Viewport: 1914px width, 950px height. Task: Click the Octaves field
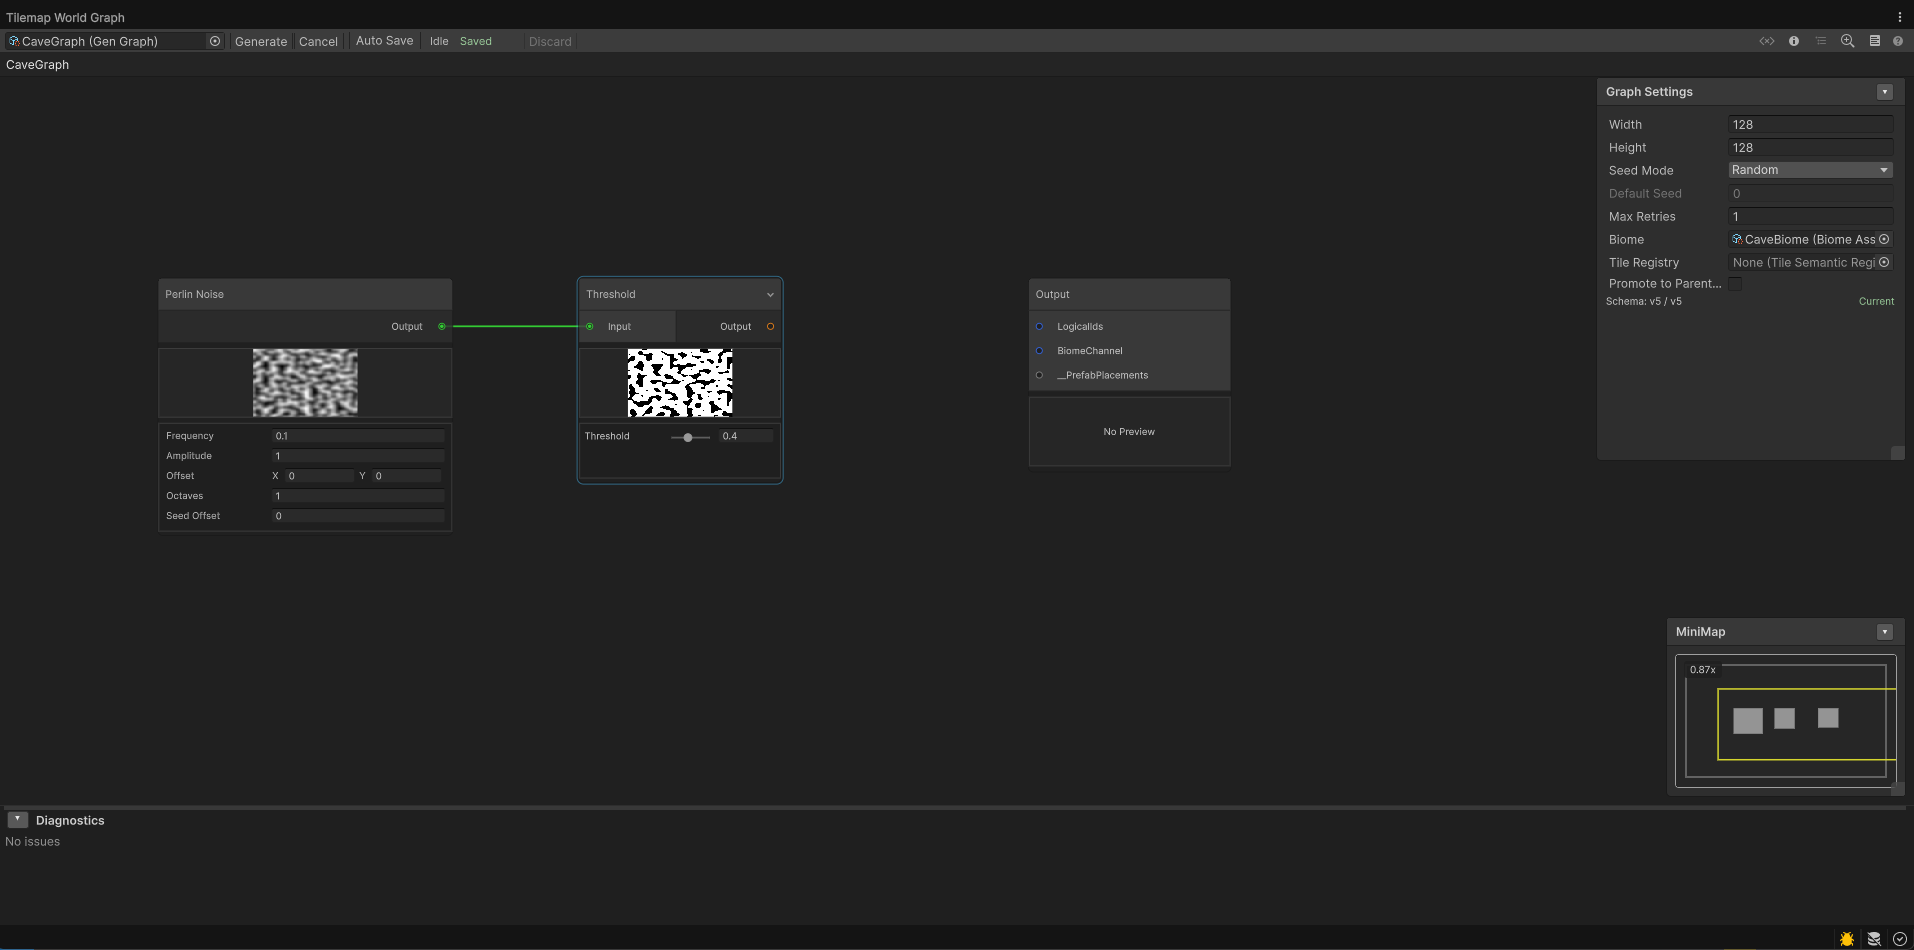point(358,496)
